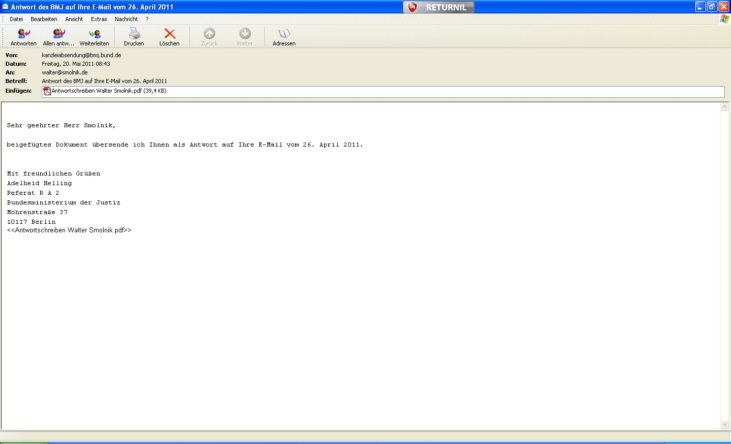The height and width of the screenshot is (444, 731).
Task: Click the Betreff subject line text
Action: (x=104, y=81)
